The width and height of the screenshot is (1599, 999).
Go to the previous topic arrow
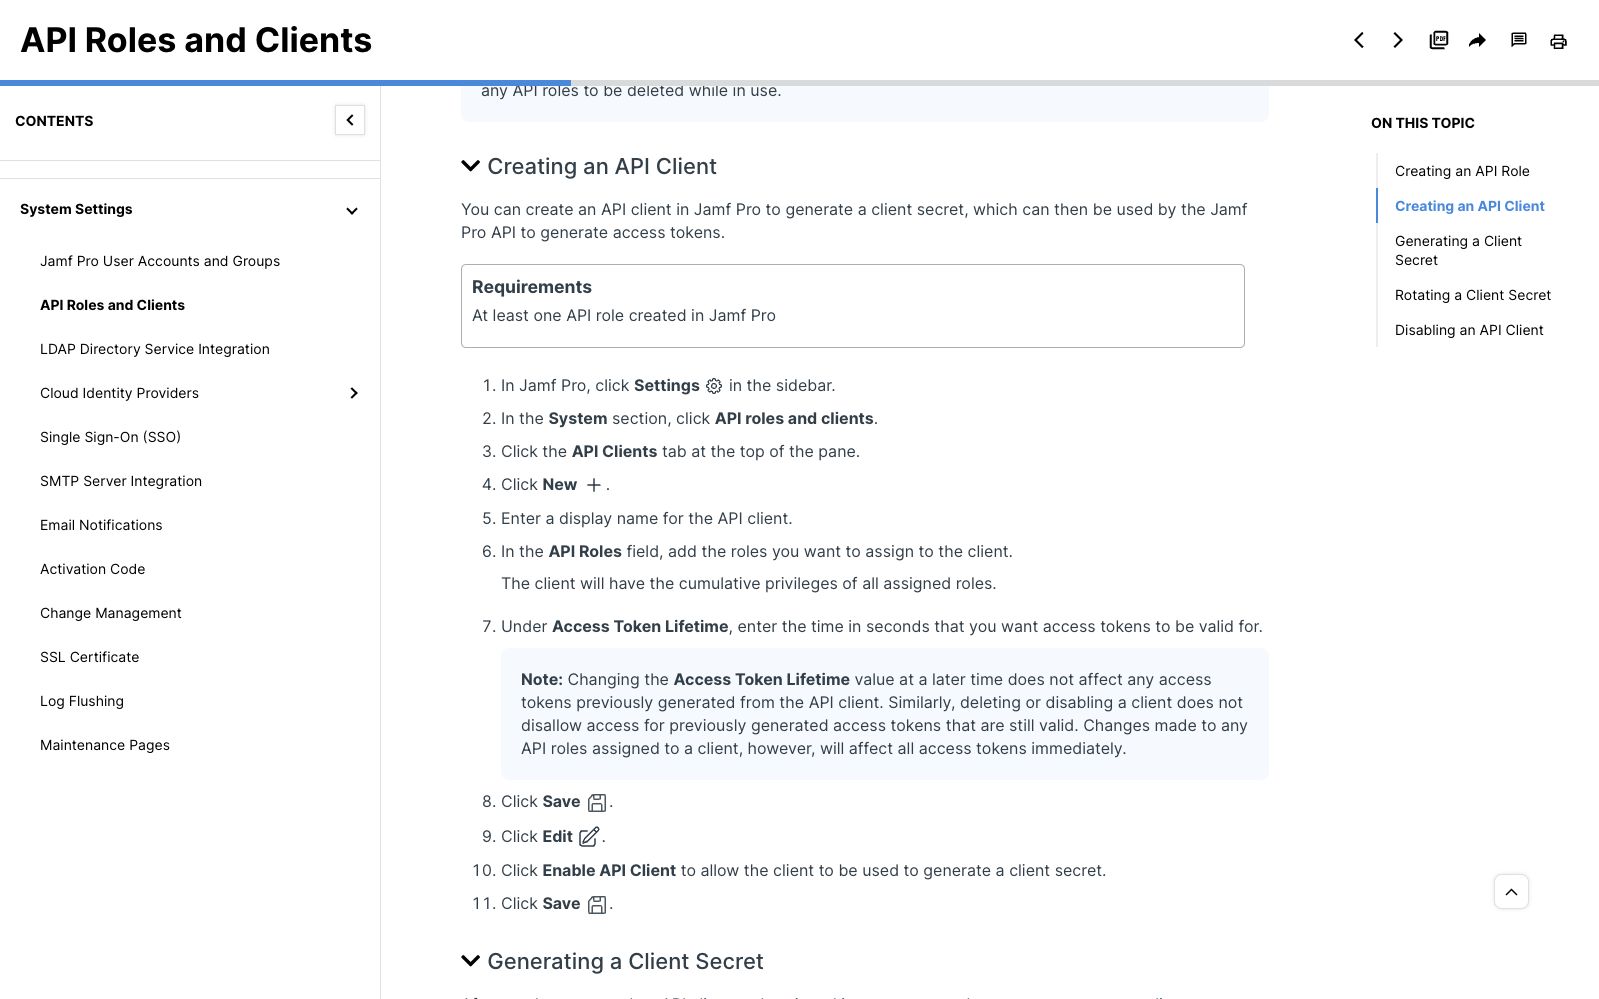1359,40
